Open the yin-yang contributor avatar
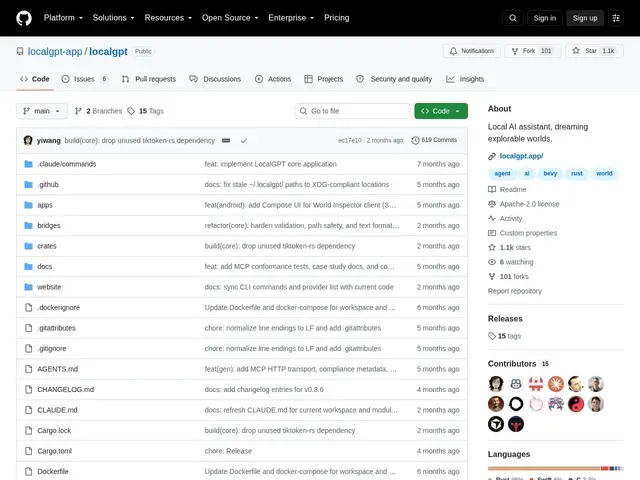Viewport: 640px width, 480px height. [x=576, y=404]
